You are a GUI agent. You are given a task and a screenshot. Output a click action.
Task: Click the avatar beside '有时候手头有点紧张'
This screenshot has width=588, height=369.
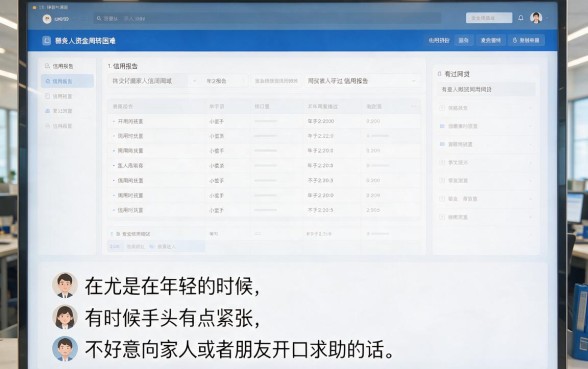[65, 317]
